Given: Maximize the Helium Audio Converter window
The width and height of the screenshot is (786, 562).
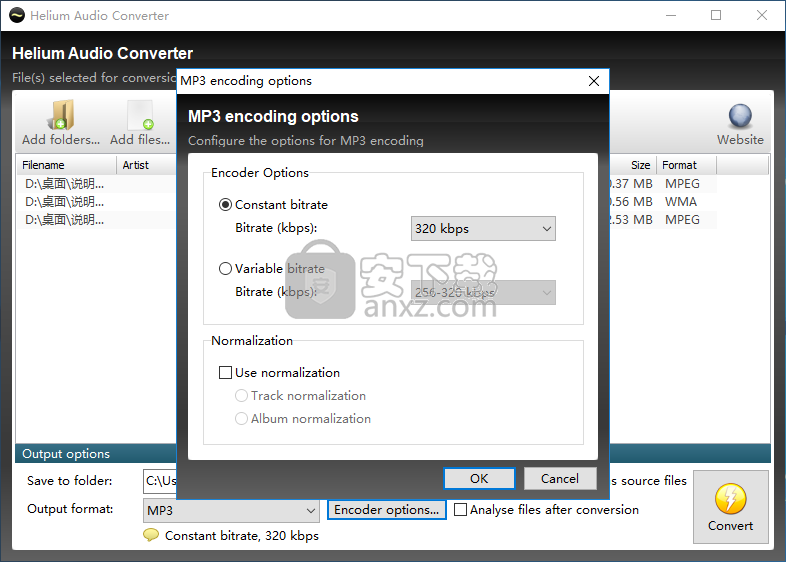Looking at the screenshot, I should click(x=716, y=16).
